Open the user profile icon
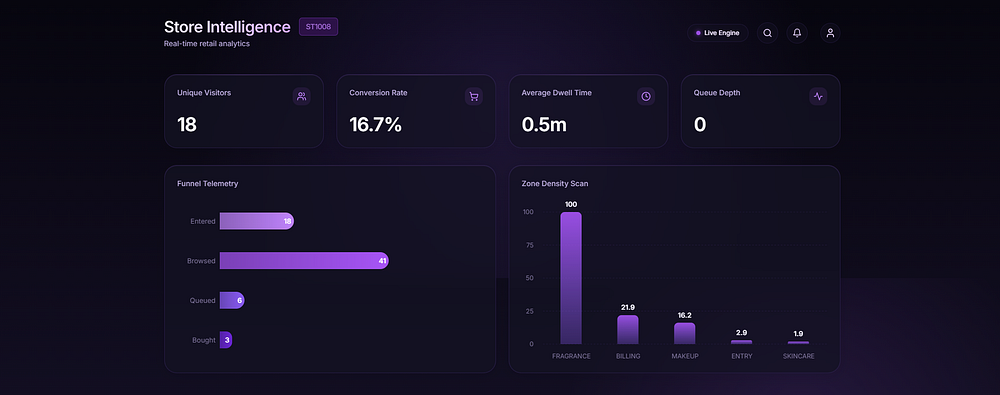 [x=830, y=33]
